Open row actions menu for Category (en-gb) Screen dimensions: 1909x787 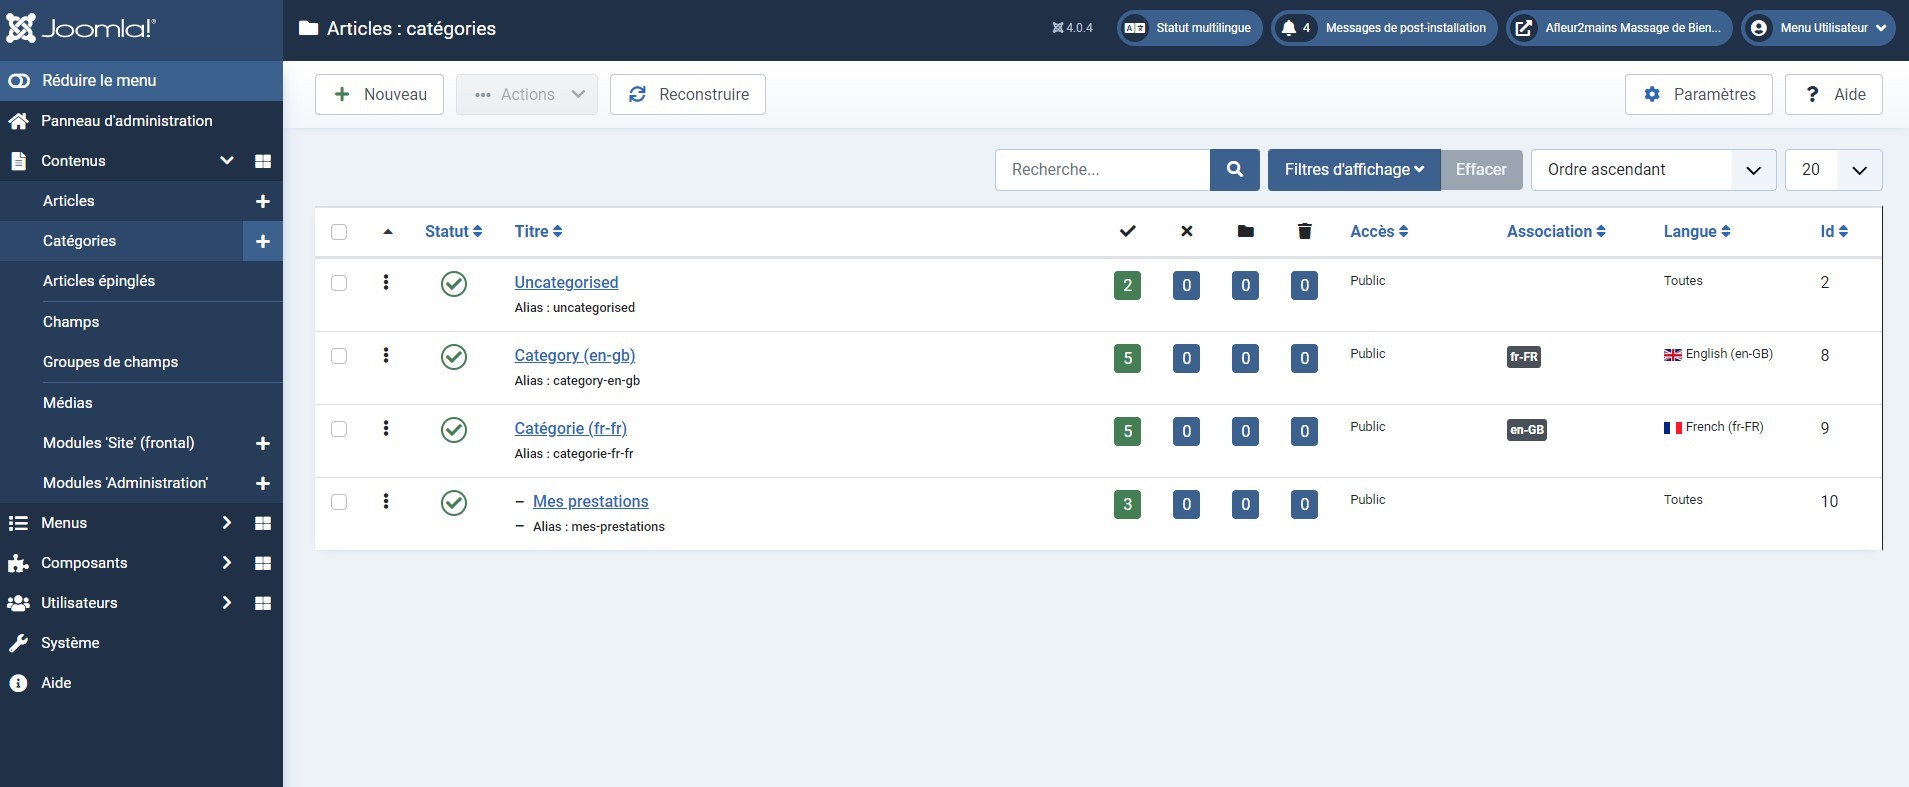click(386, 356)
